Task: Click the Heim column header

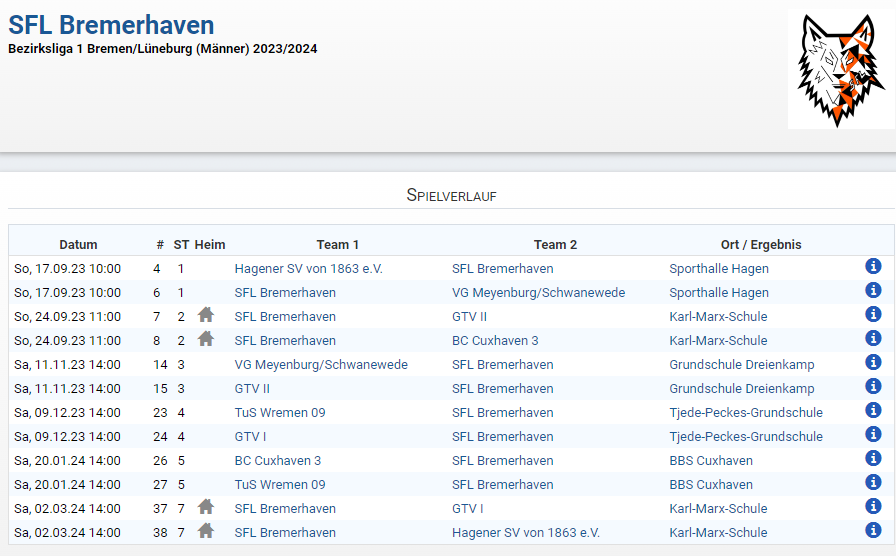Action: tap(210, 245)
